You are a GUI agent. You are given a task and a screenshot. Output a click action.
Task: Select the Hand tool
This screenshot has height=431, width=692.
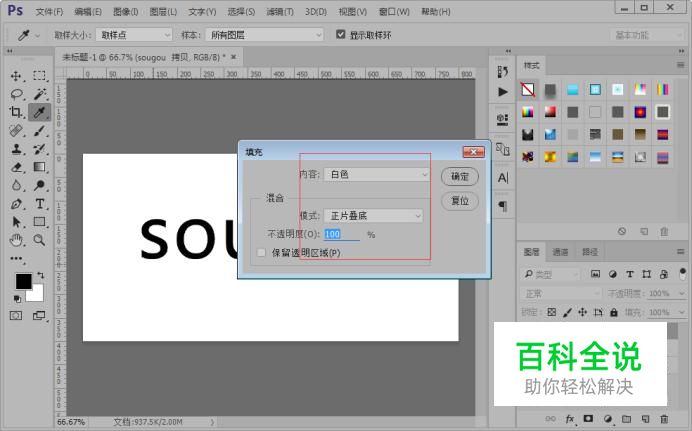pyautogui.click(x=16, y=240)
